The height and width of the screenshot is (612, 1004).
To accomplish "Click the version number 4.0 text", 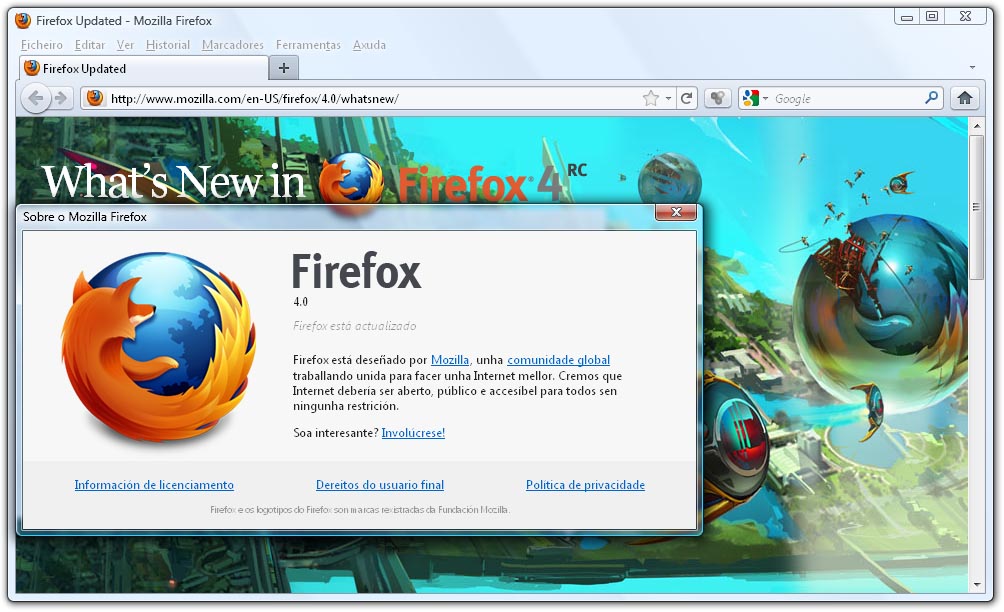I will point(300,302).
